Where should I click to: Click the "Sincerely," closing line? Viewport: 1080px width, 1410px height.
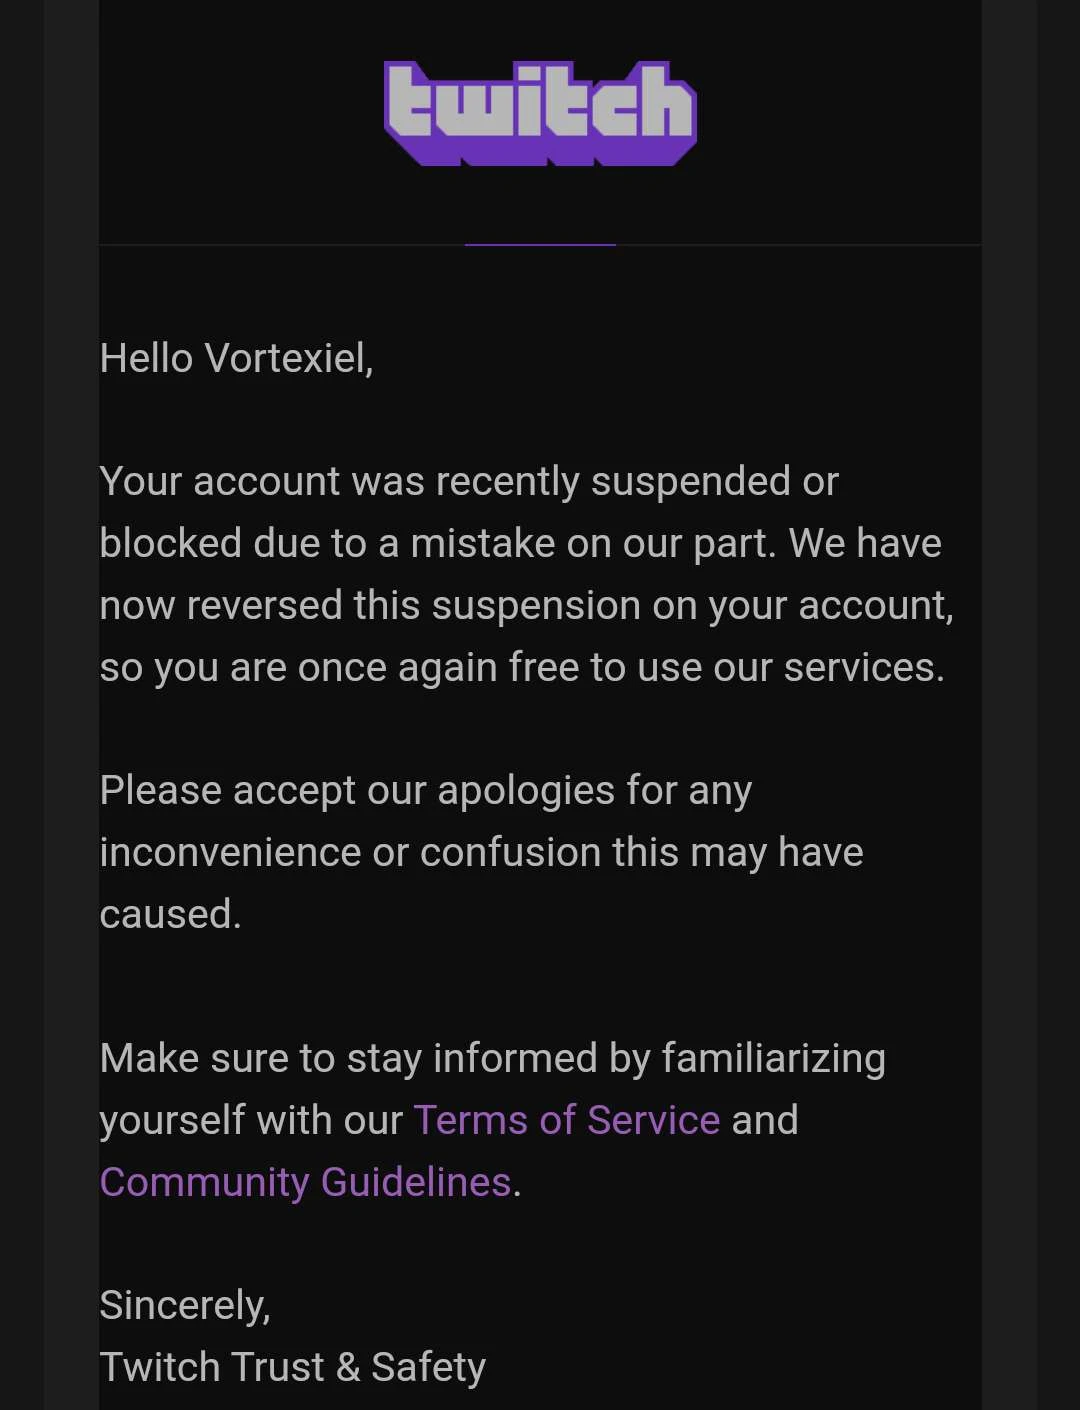pos(185,1306)
